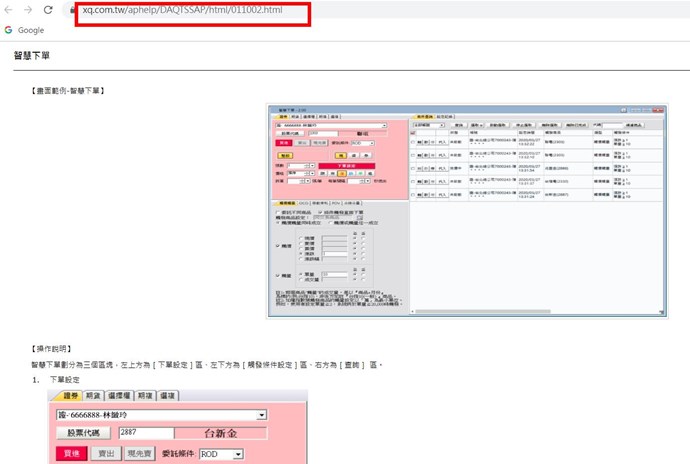Click the Google G favicon in bookmarks bar
Screen dimensions: 690x464
click(8, 30)
